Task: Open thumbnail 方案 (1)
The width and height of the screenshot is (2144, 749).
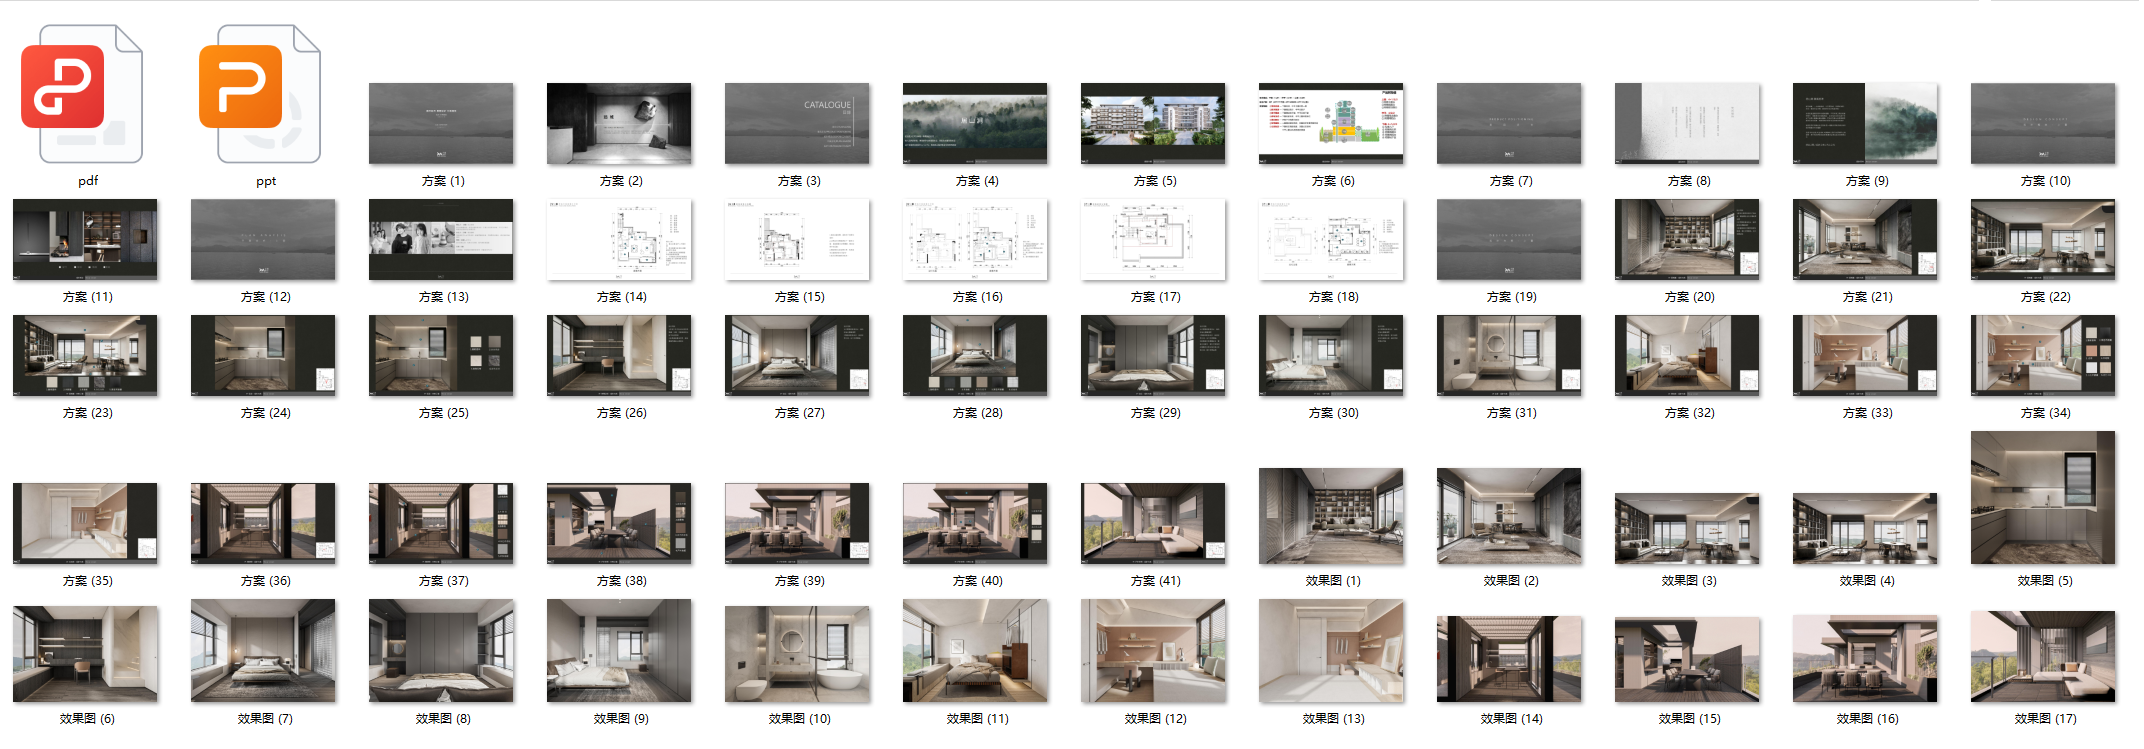Action: pos(441,124)
